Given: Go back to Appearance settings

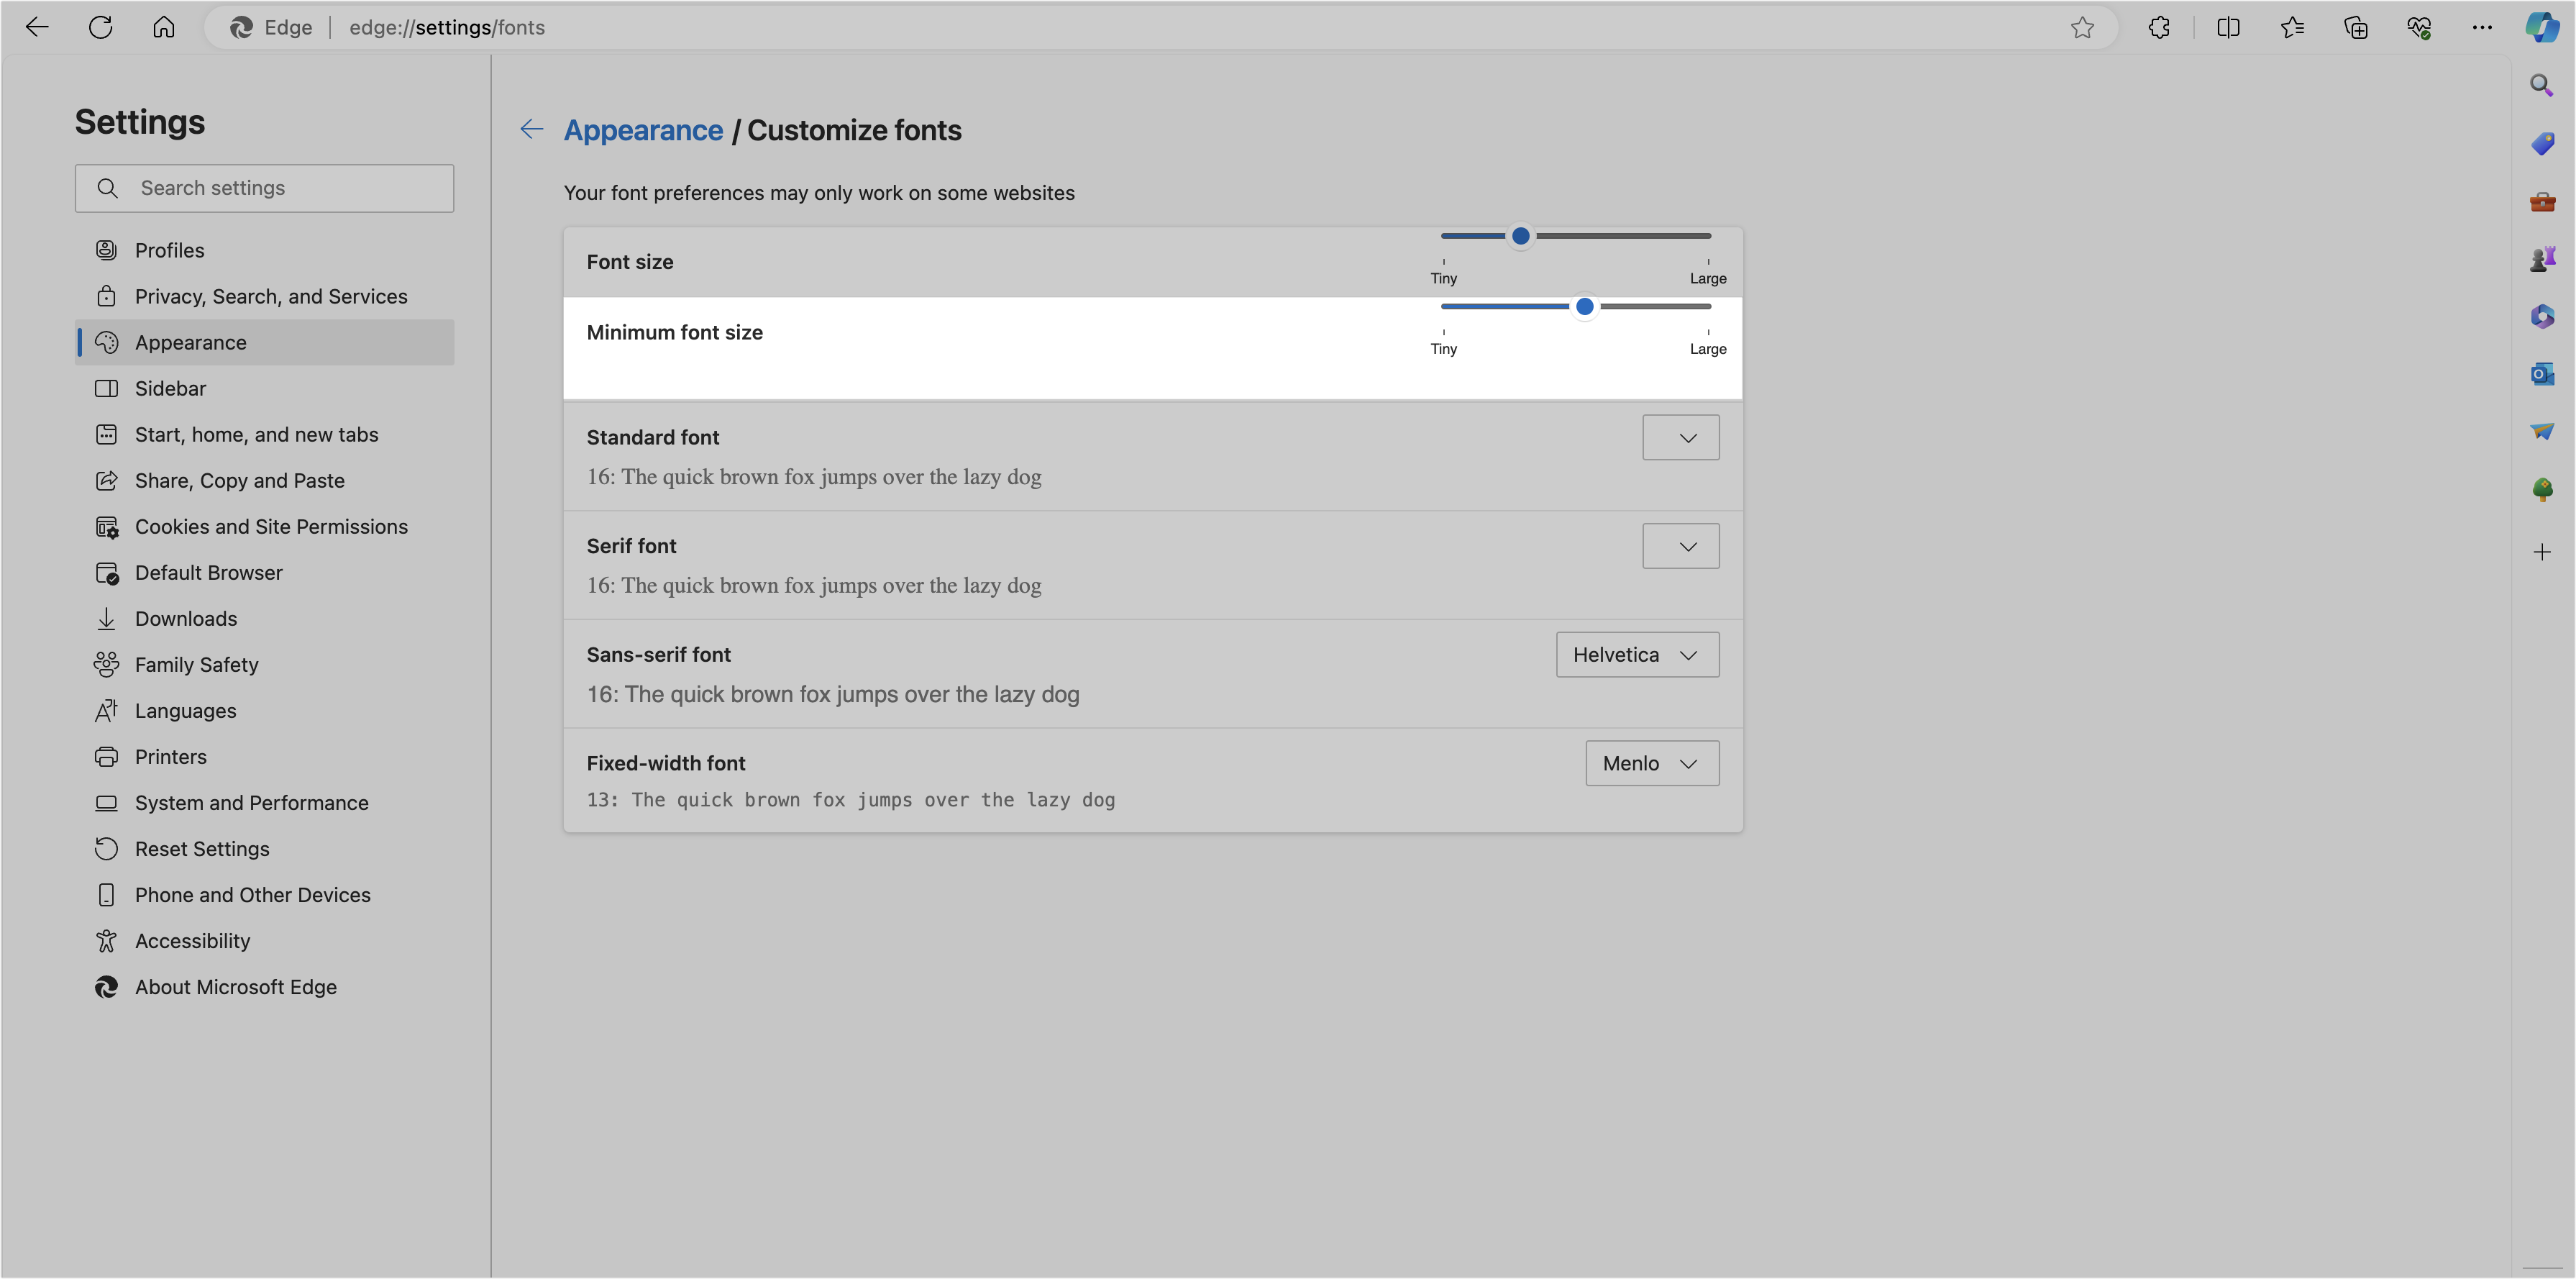Looking at the screenshot, I should [x=643, y=130].
